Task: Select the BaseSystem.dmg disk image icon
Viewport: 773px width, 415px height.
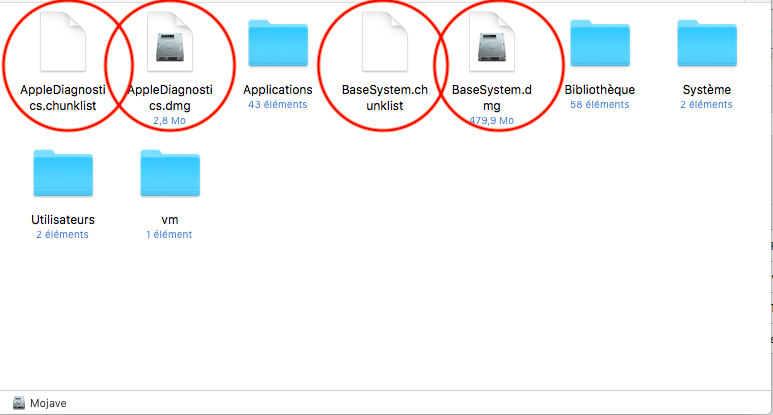Action: point(492,42)
